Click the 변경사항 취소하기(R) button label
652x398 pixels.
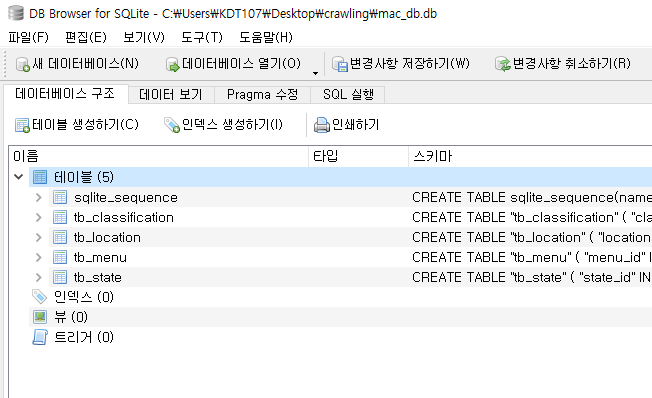[x=572, y=64]
